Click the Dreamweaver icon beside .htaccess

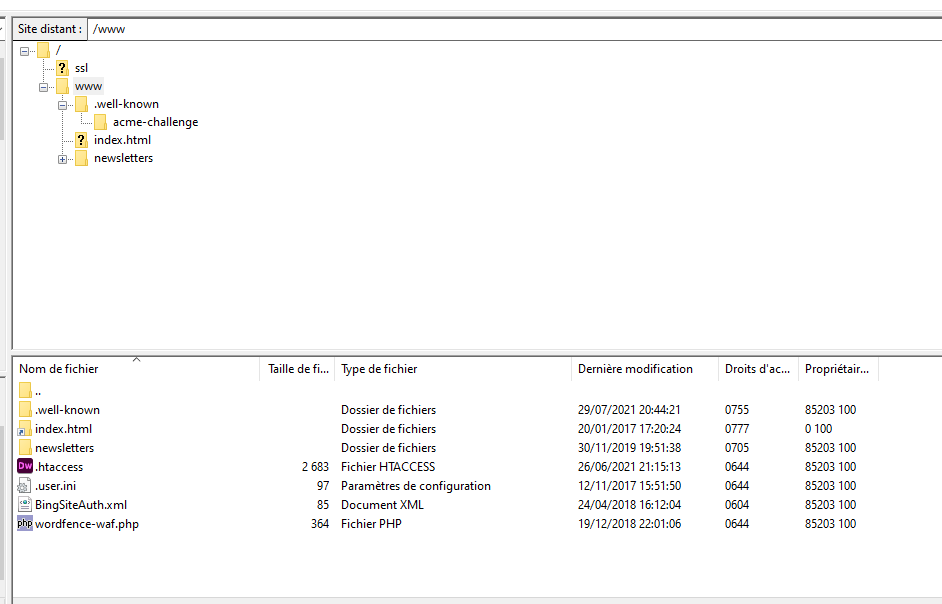click(x=25, y=466)
